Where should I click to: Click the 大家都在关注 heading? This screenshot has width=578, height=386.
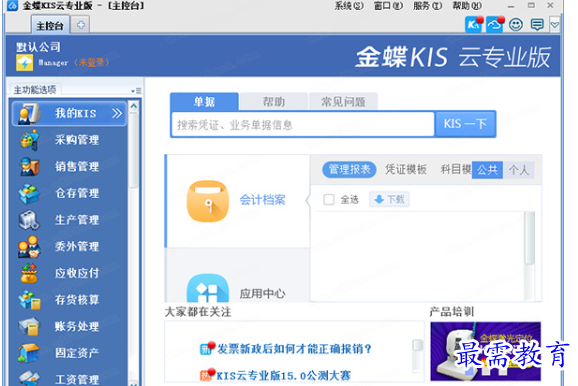pyautogui.click(x=198, y=312)
